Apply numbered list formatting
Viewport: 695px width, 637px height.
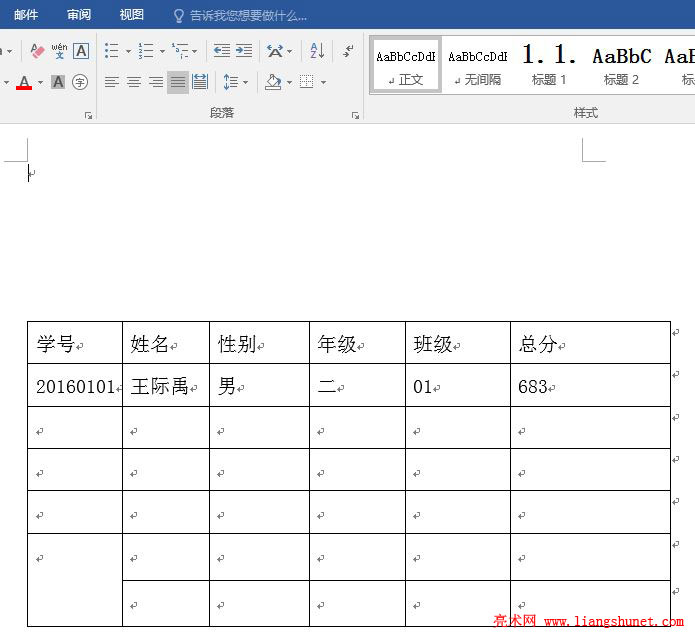[146, 51]
